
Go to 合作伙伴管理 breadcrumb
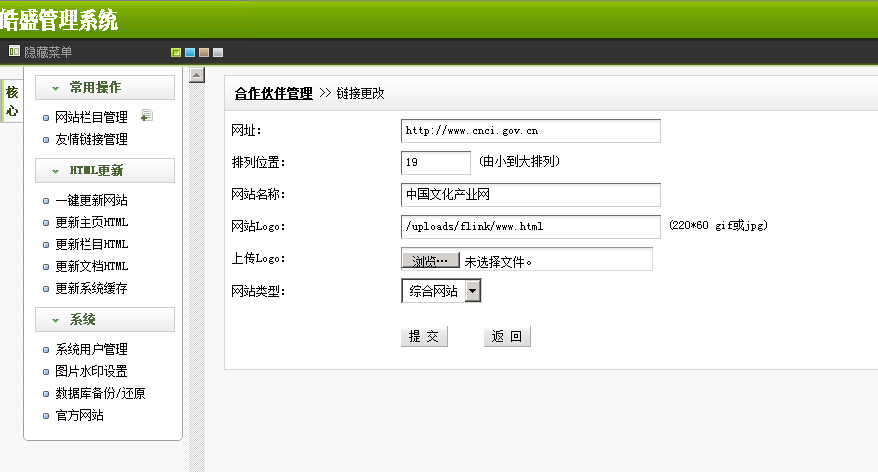click(x=273, y=94)
